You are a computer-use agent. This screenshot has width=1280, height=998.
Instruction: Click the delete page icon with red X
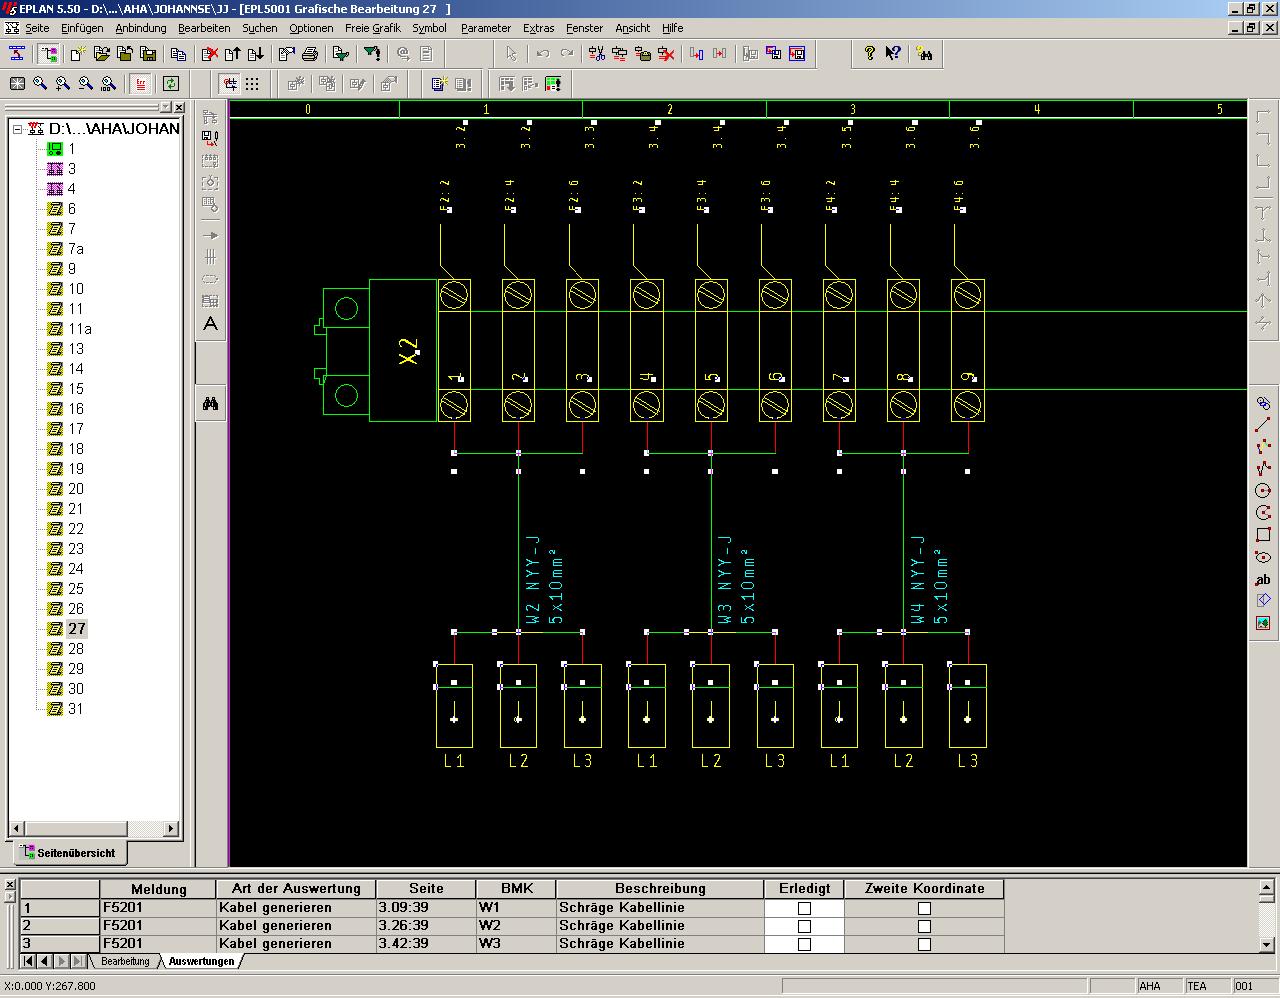(209, 54)
